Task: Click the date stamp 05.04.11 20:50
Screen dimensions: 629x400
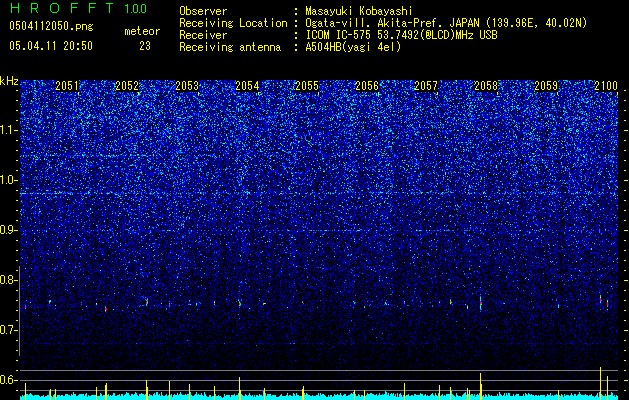Action: 51,46
